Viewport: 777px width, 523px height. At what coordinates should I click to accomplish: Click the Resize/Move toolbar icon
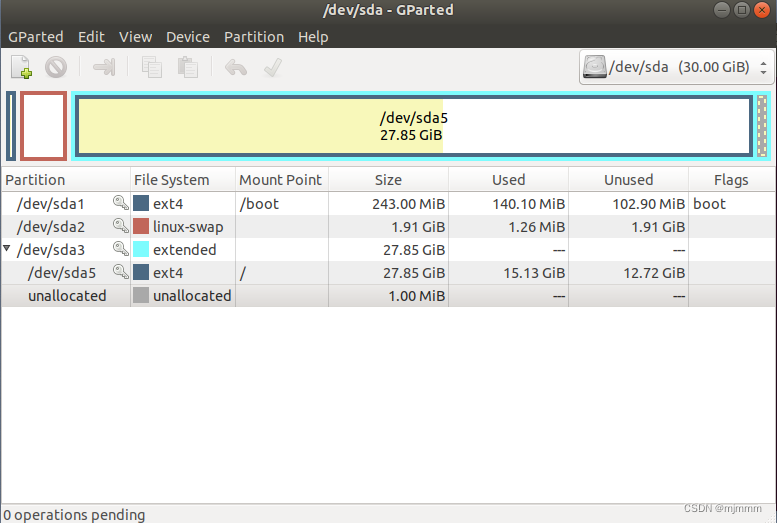(104, 67)
